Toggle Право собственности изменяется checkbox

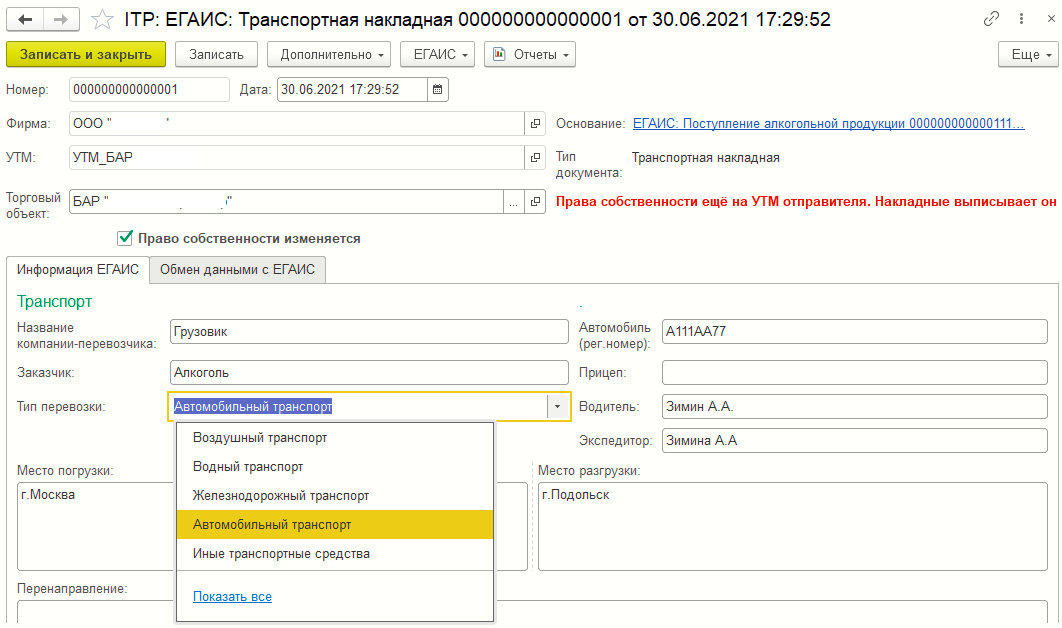(x=125, y=238)
